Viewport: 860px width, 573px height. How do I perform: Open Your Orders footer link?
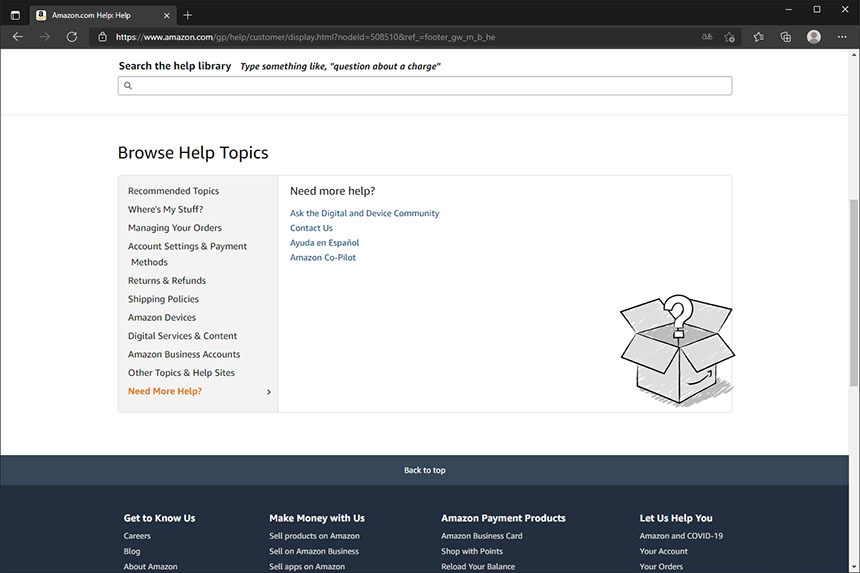coord(661,566)
